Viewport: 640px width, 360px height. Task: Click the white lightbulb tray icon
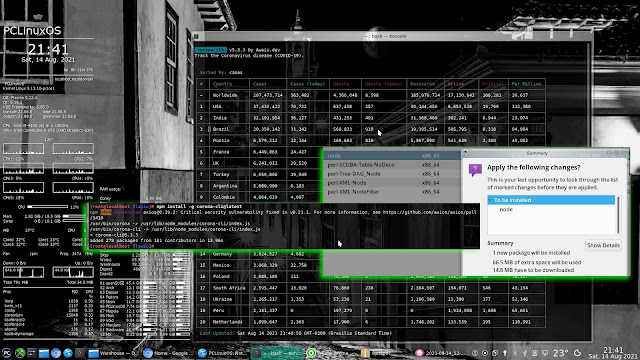pyautogui.click(x=505, y=353)
